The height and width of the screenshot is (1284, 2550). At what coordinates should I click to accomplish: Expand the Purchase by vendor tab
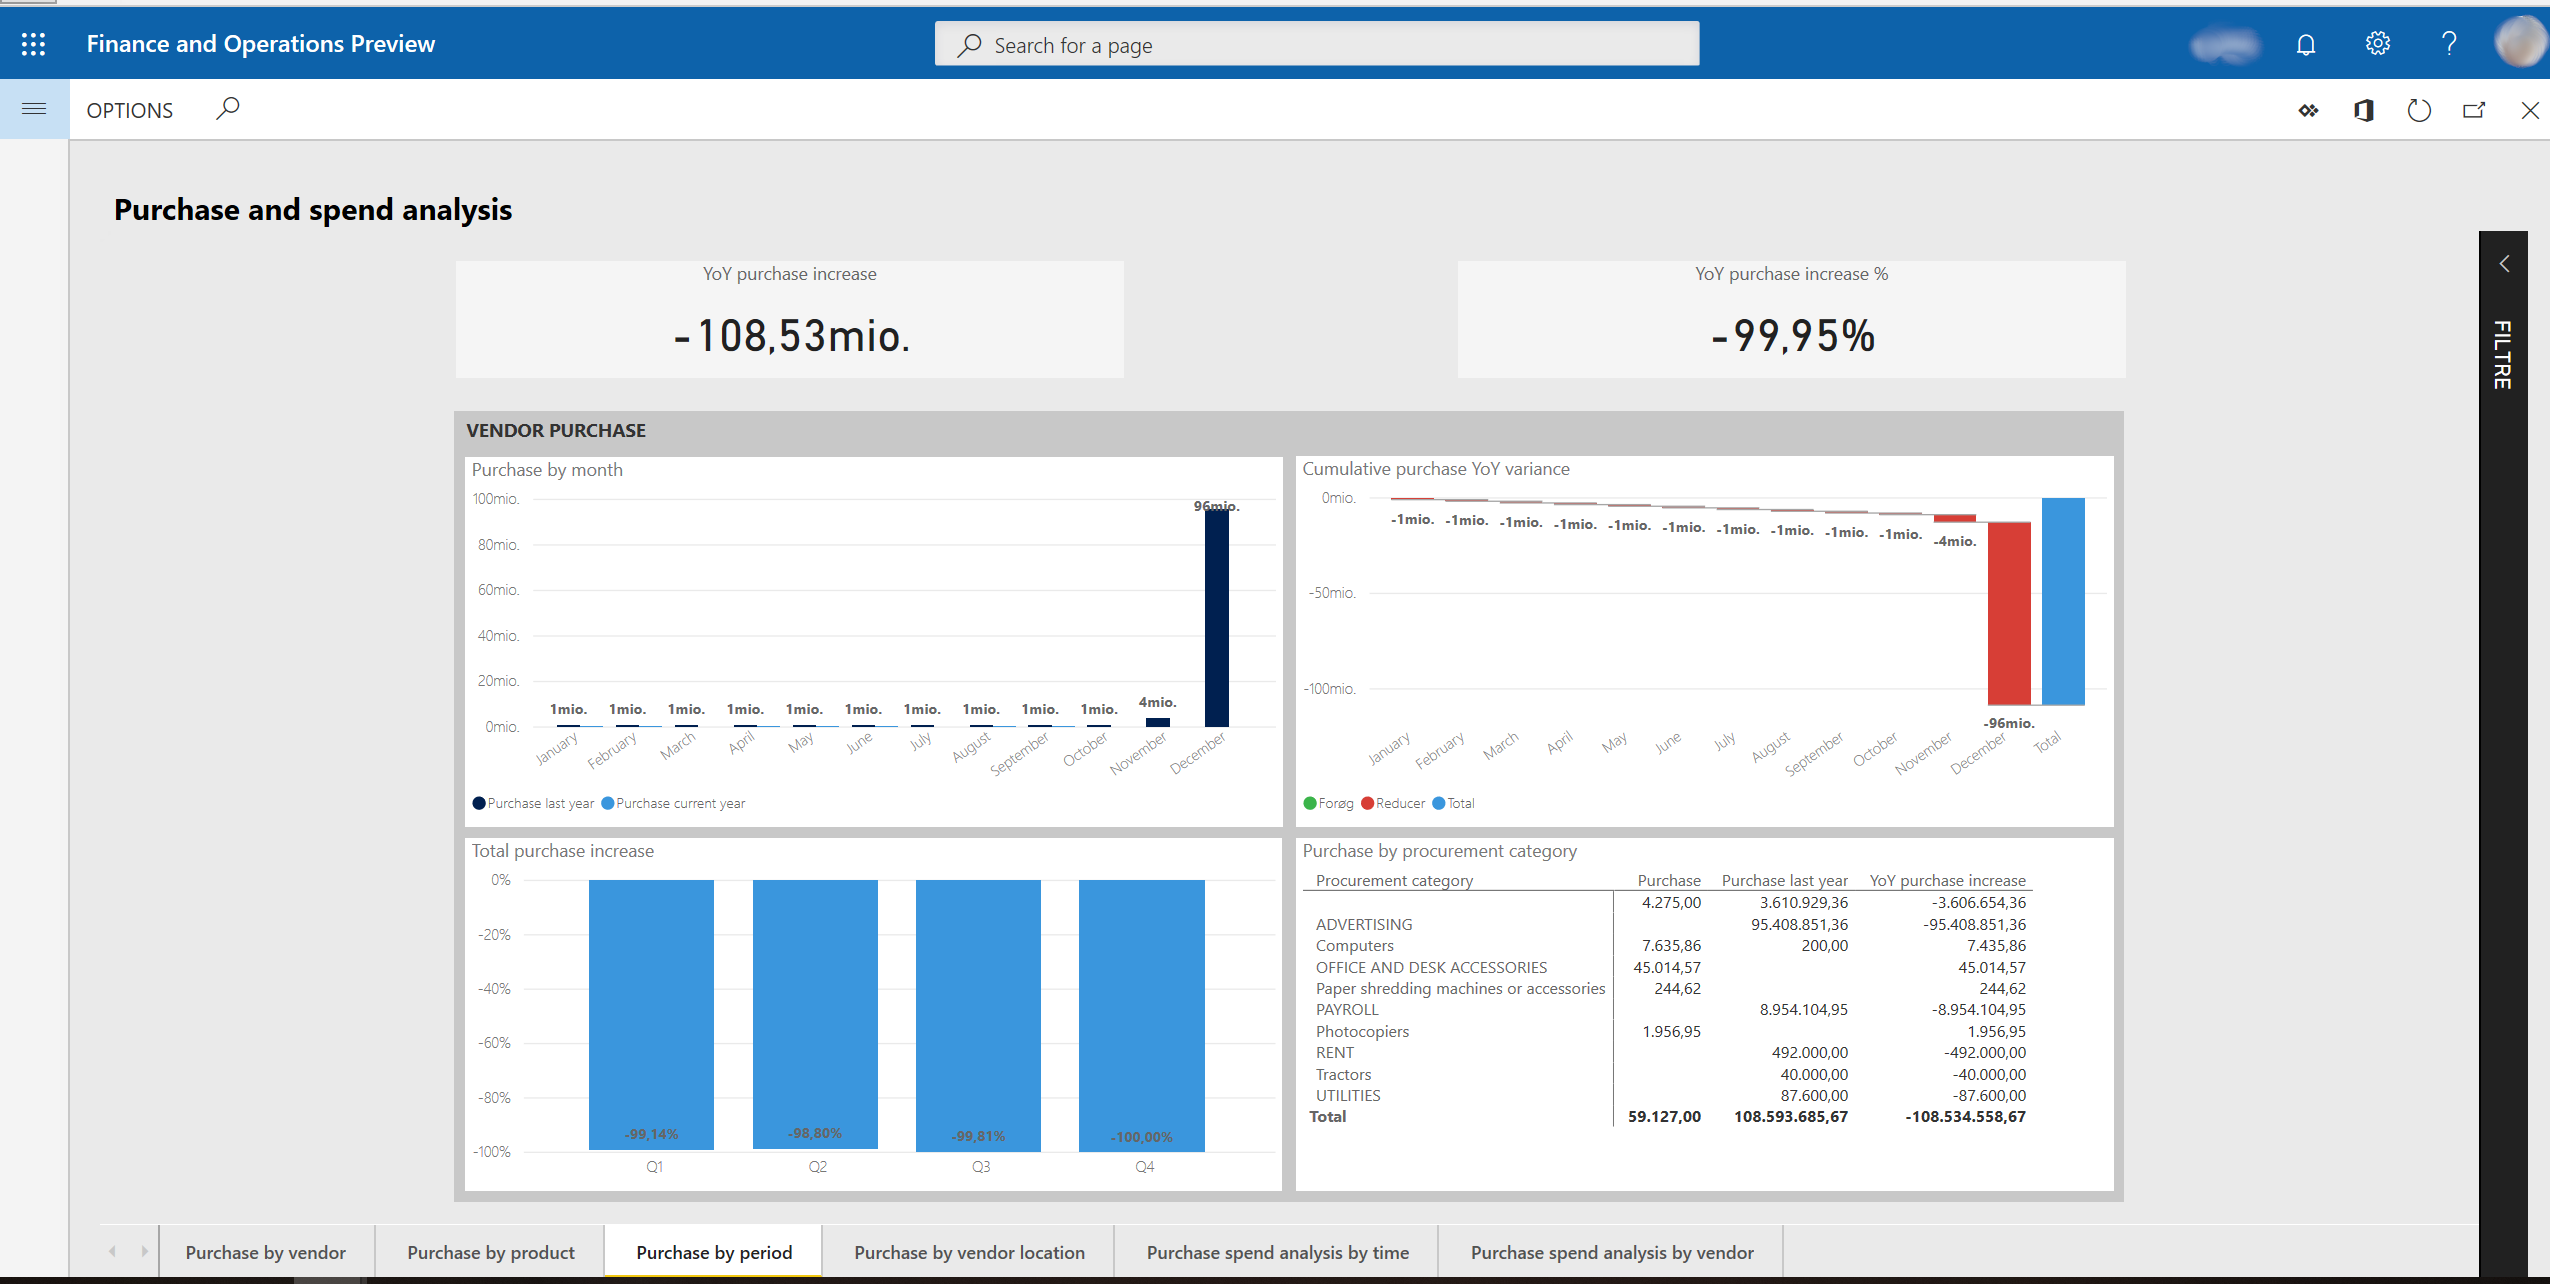click(267, 1251)
